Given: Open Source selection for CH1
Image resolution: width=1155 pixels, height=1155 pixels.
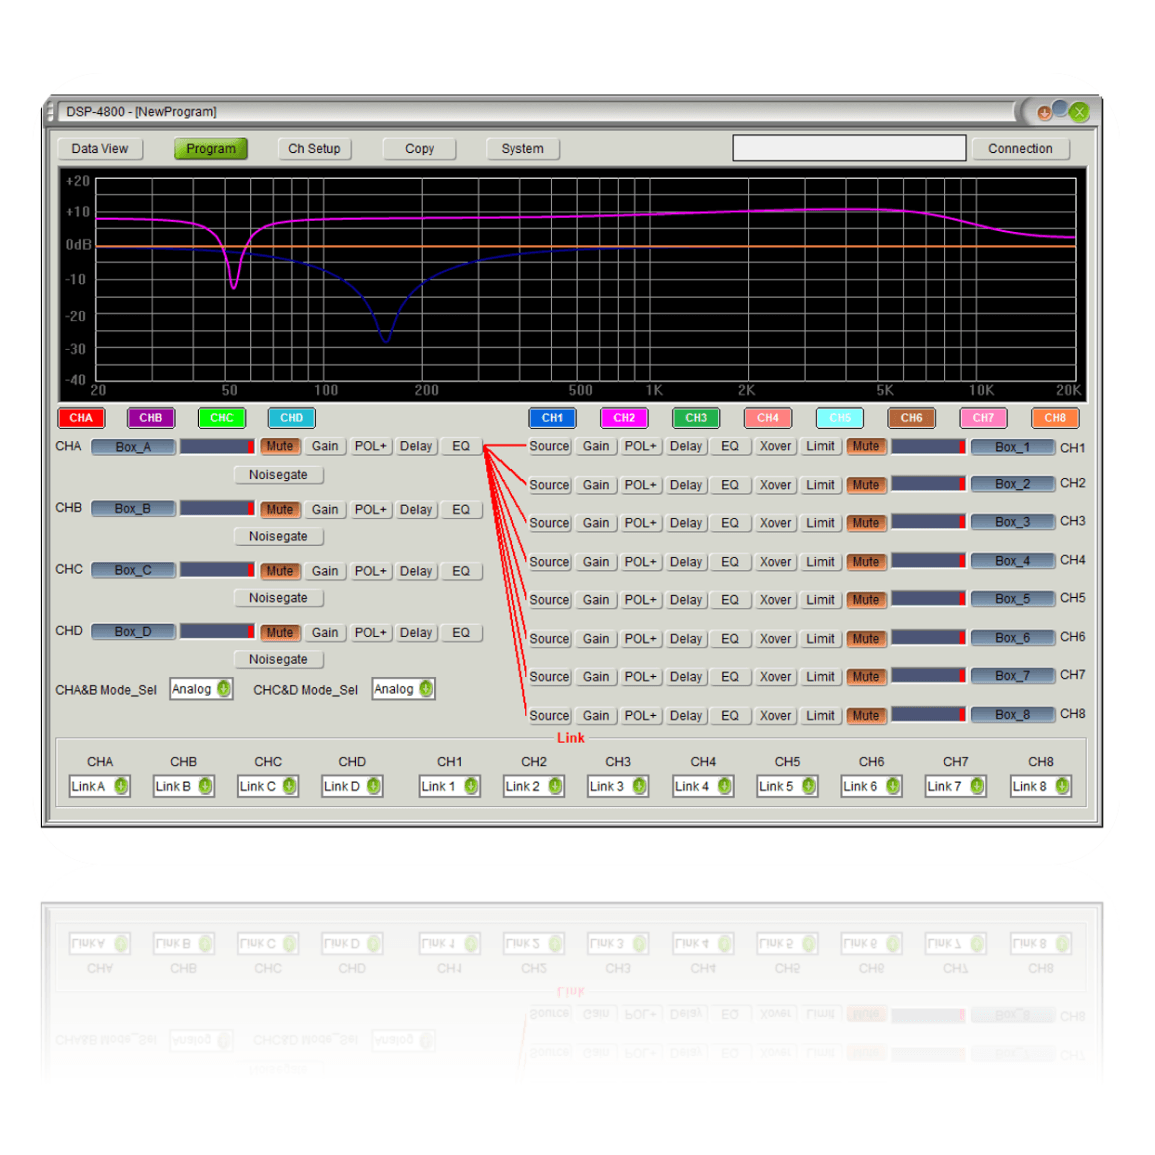Looking at the screenshot, I should [x=550, y=446].
